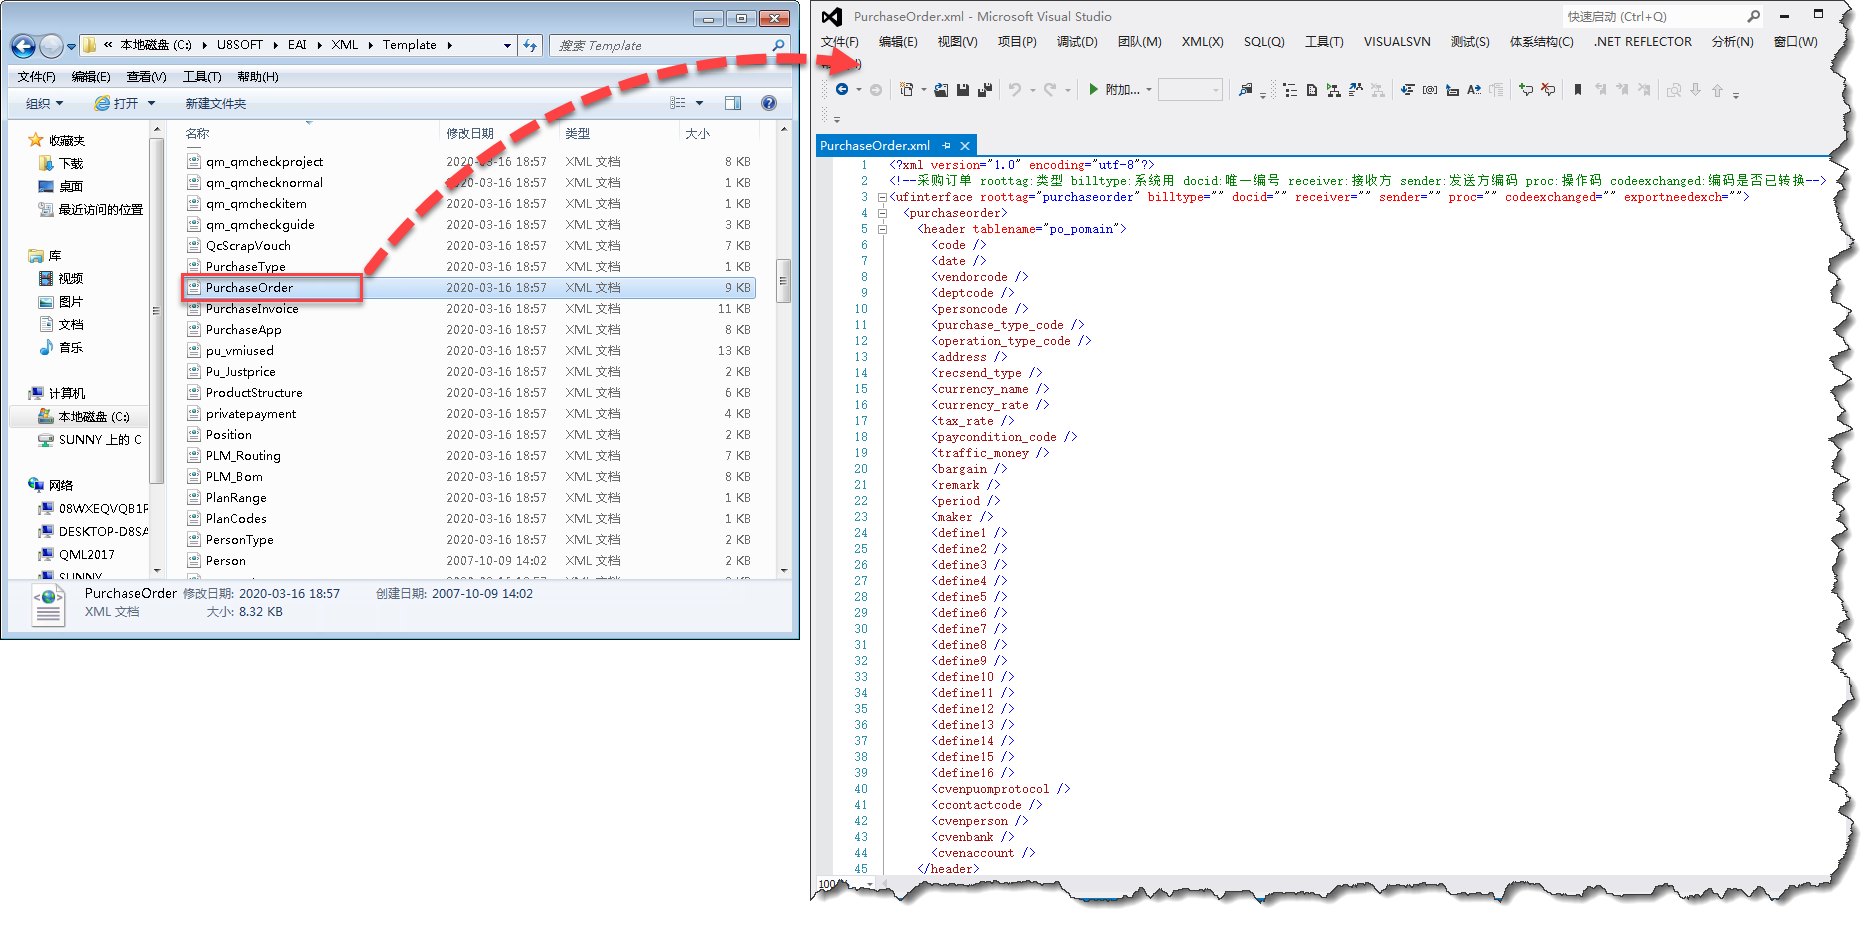Click New Project icon in Visual Studio toolbar
1876x925 pixels.
click(x=906, y=89)
